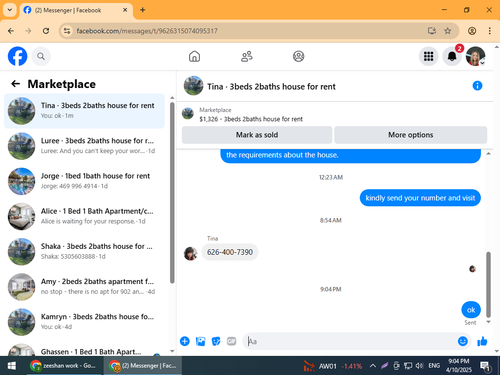The width and height of the screenshot is (500, 375).
Task: Select the Messenger | Facebook tab
Action: click(x=76, y=10)
